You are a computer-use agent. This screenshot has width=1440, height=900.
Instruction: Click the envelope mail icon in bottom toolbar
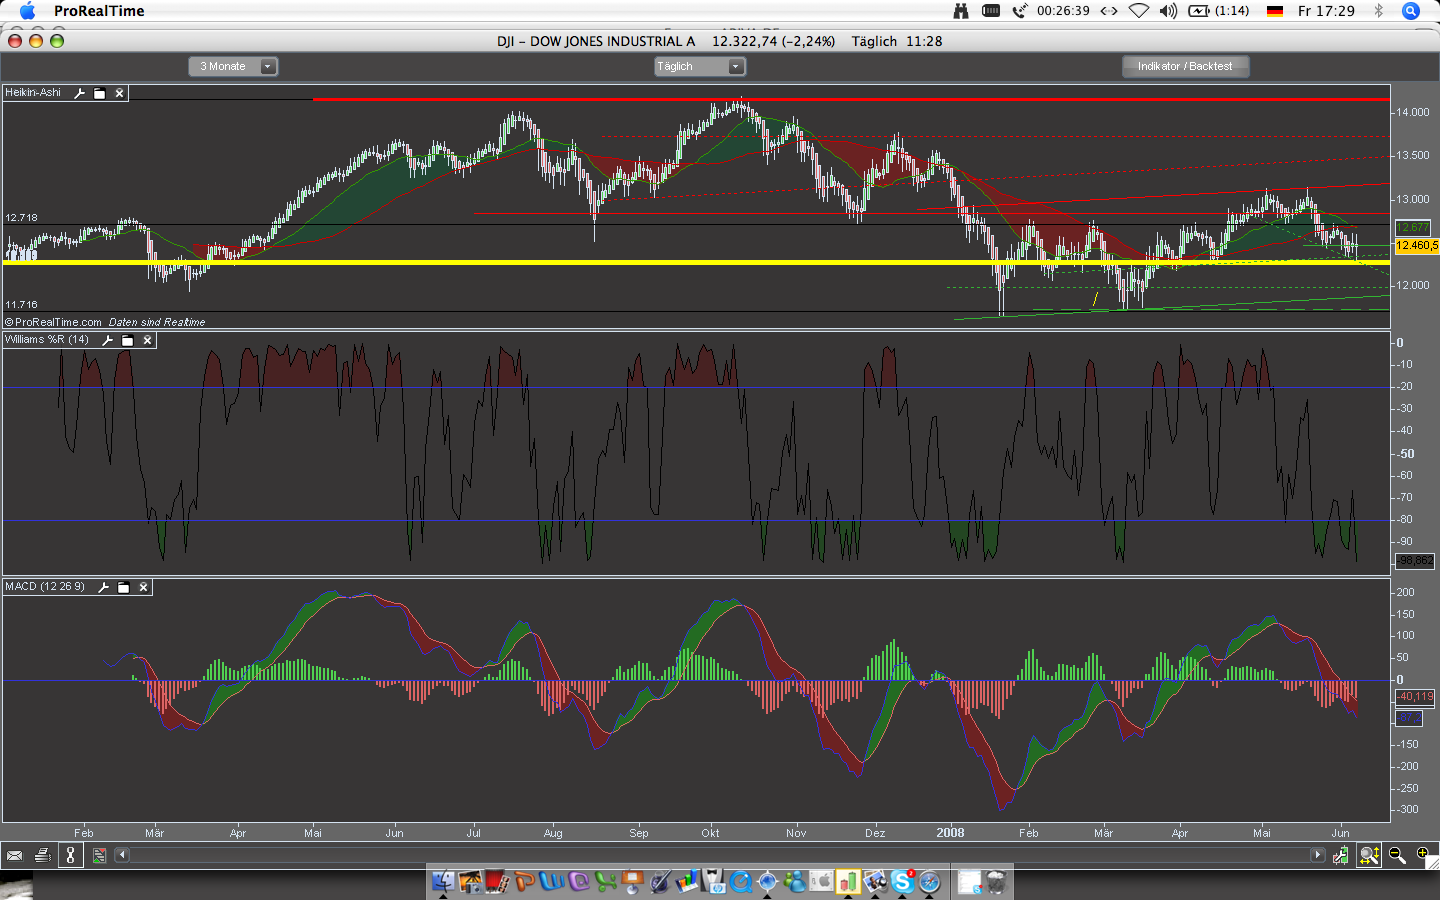(14, 855)
